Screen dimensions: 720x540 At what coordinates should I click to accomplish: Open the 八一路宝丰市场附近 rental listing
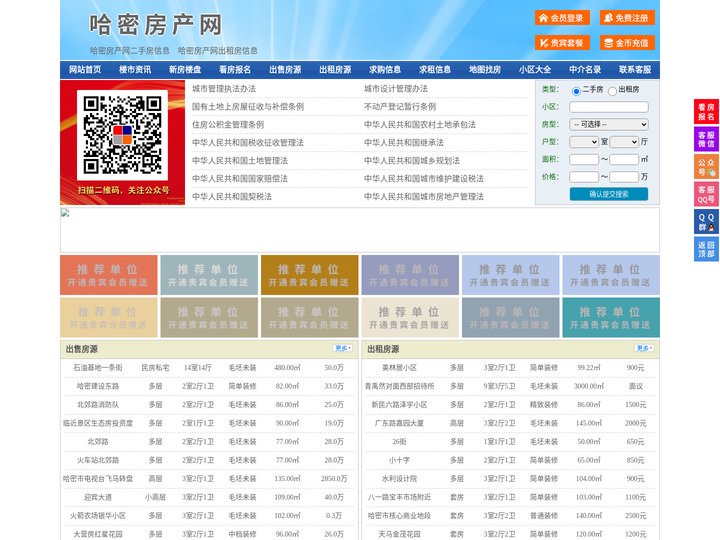[x=399, y=497]
